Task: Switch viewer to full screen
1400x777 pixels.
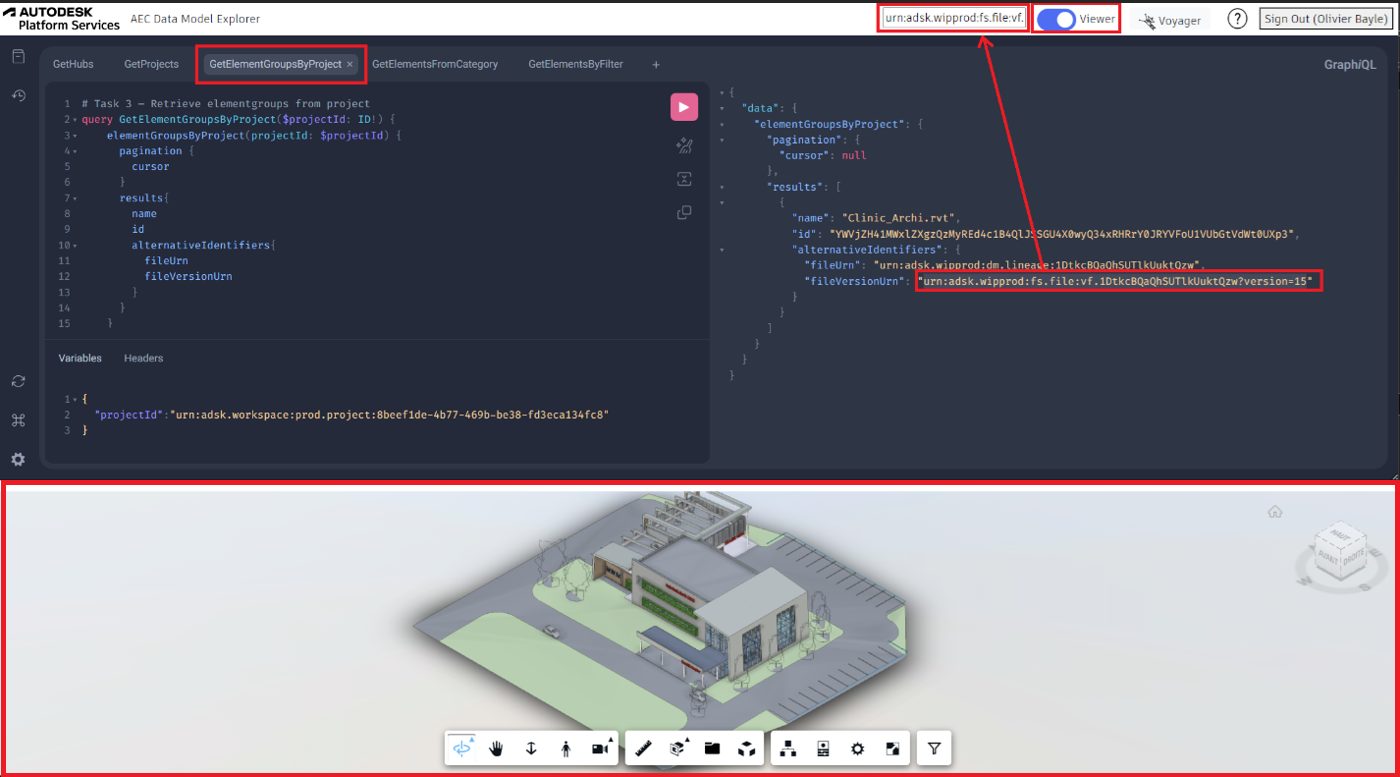Action: [x=892, y=748]
